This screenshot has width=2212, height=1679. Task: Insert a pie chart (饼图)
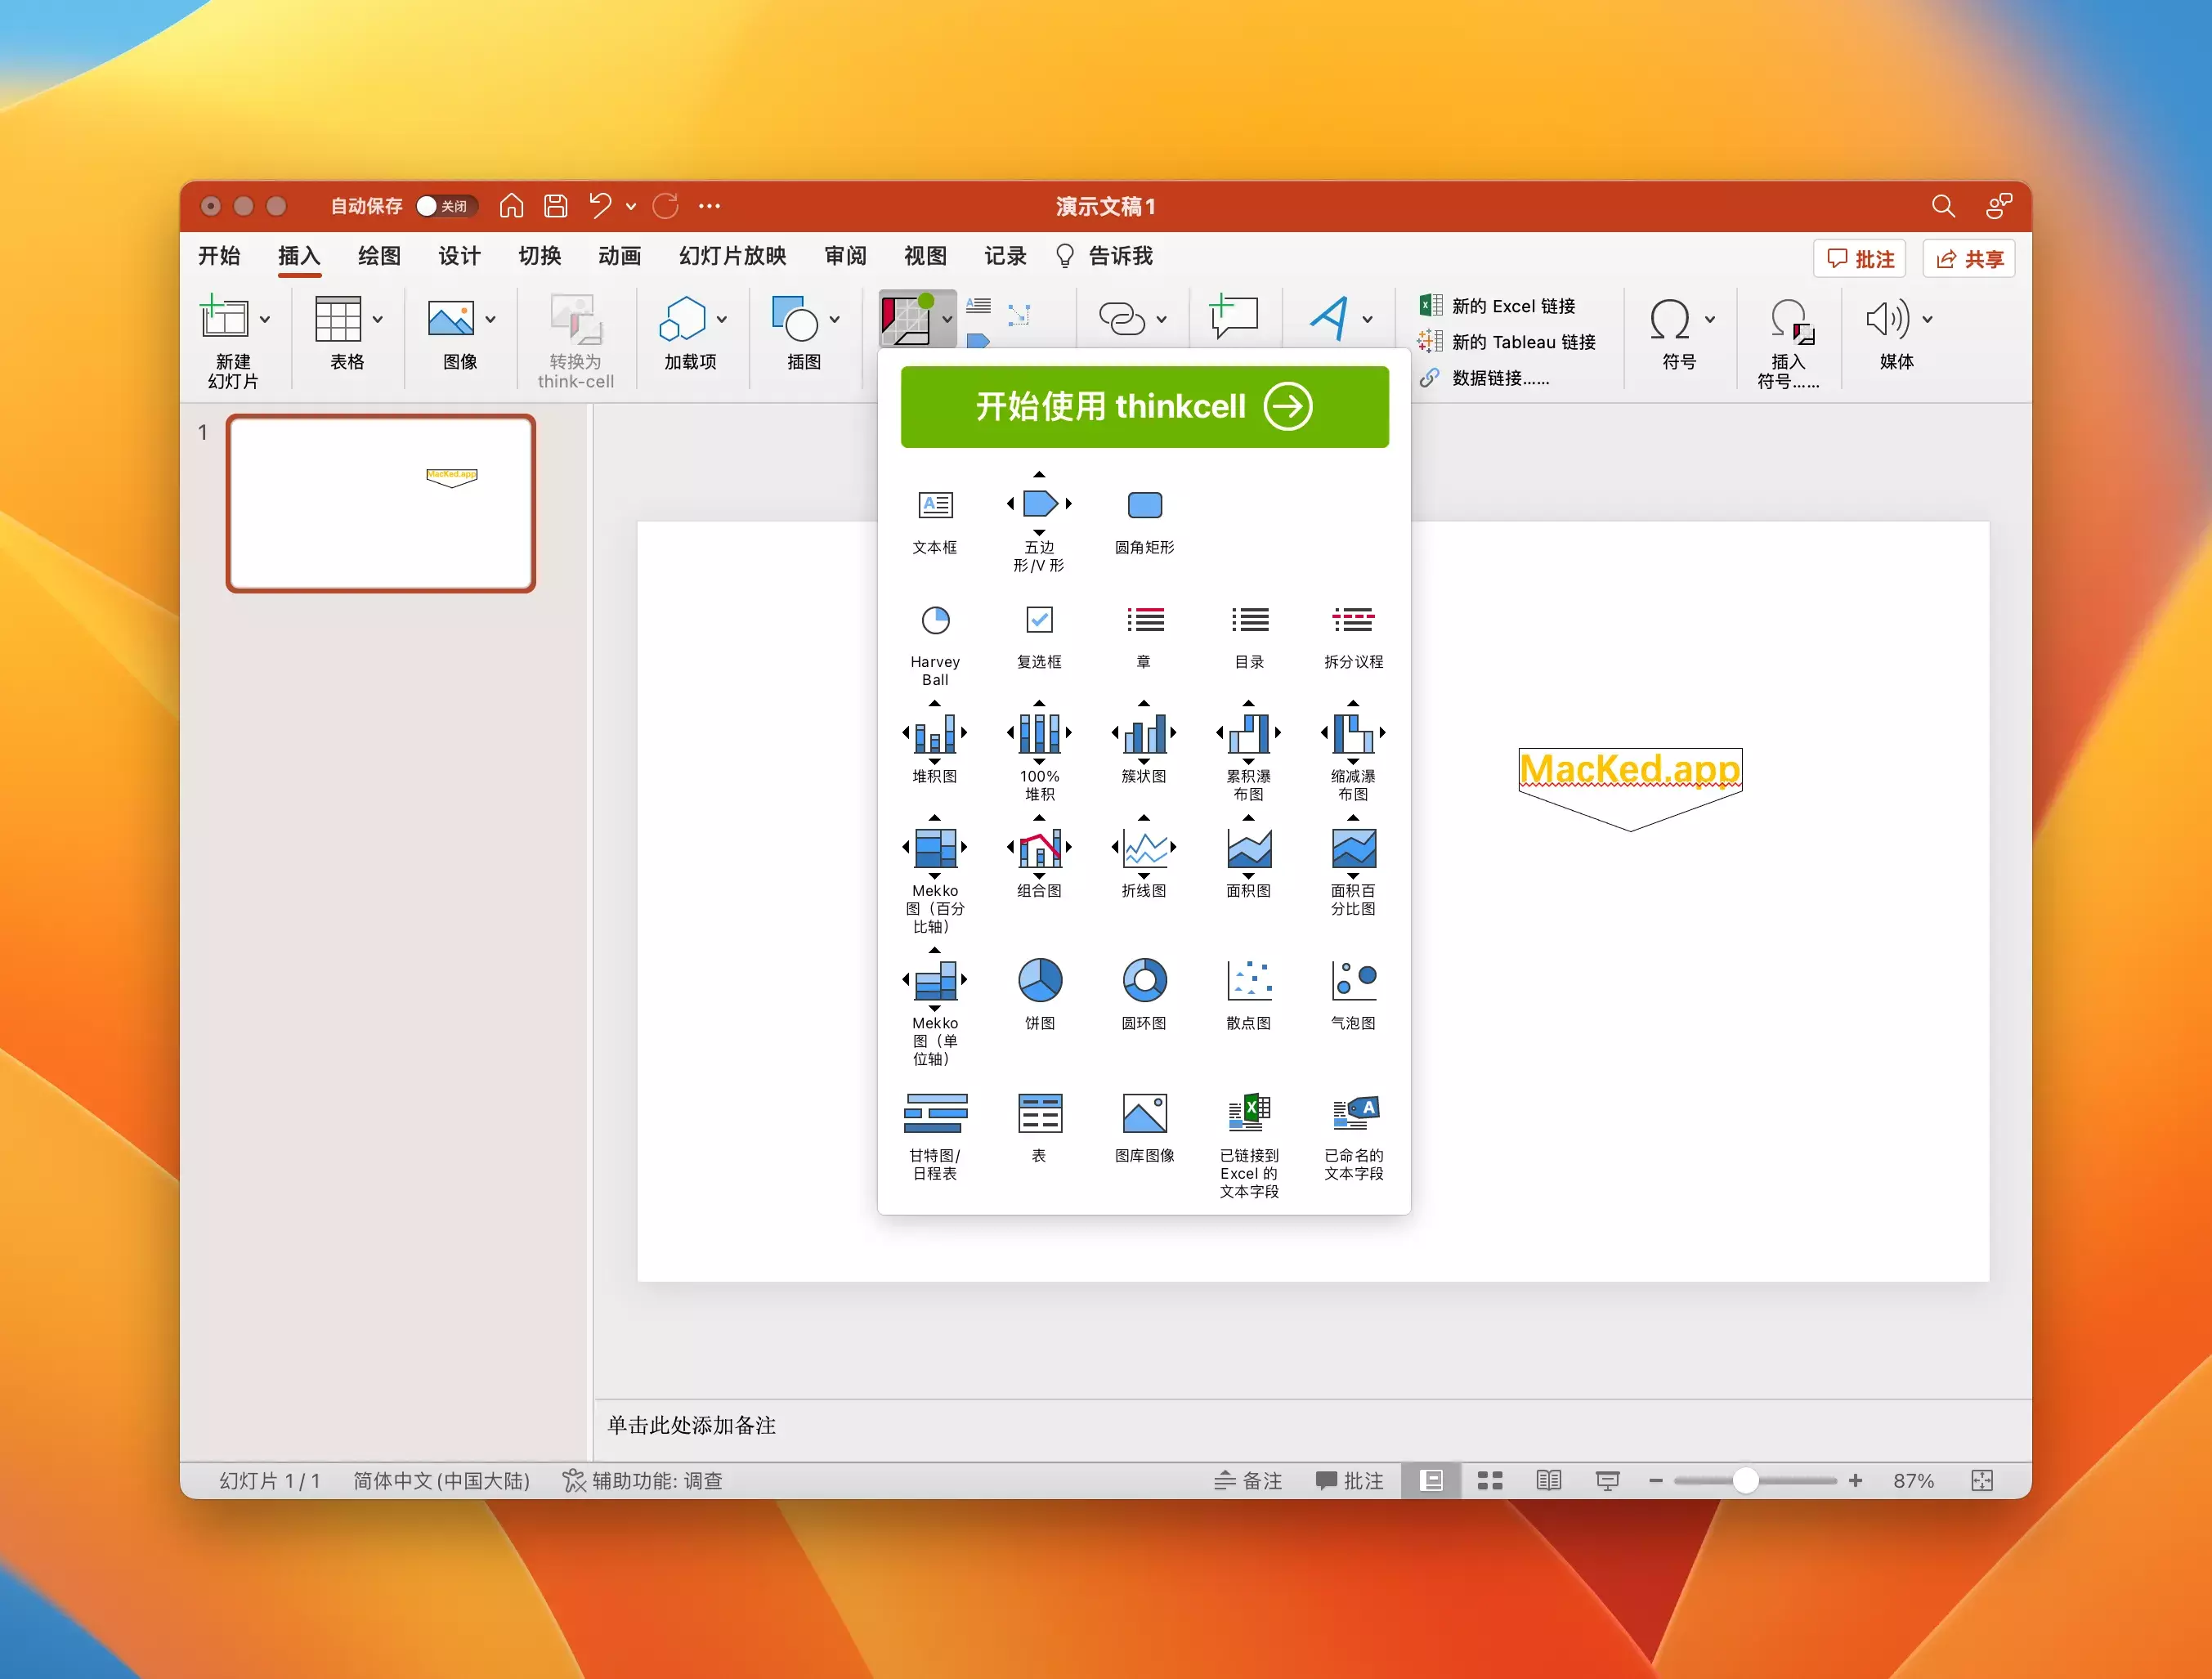coord(1039,981)
